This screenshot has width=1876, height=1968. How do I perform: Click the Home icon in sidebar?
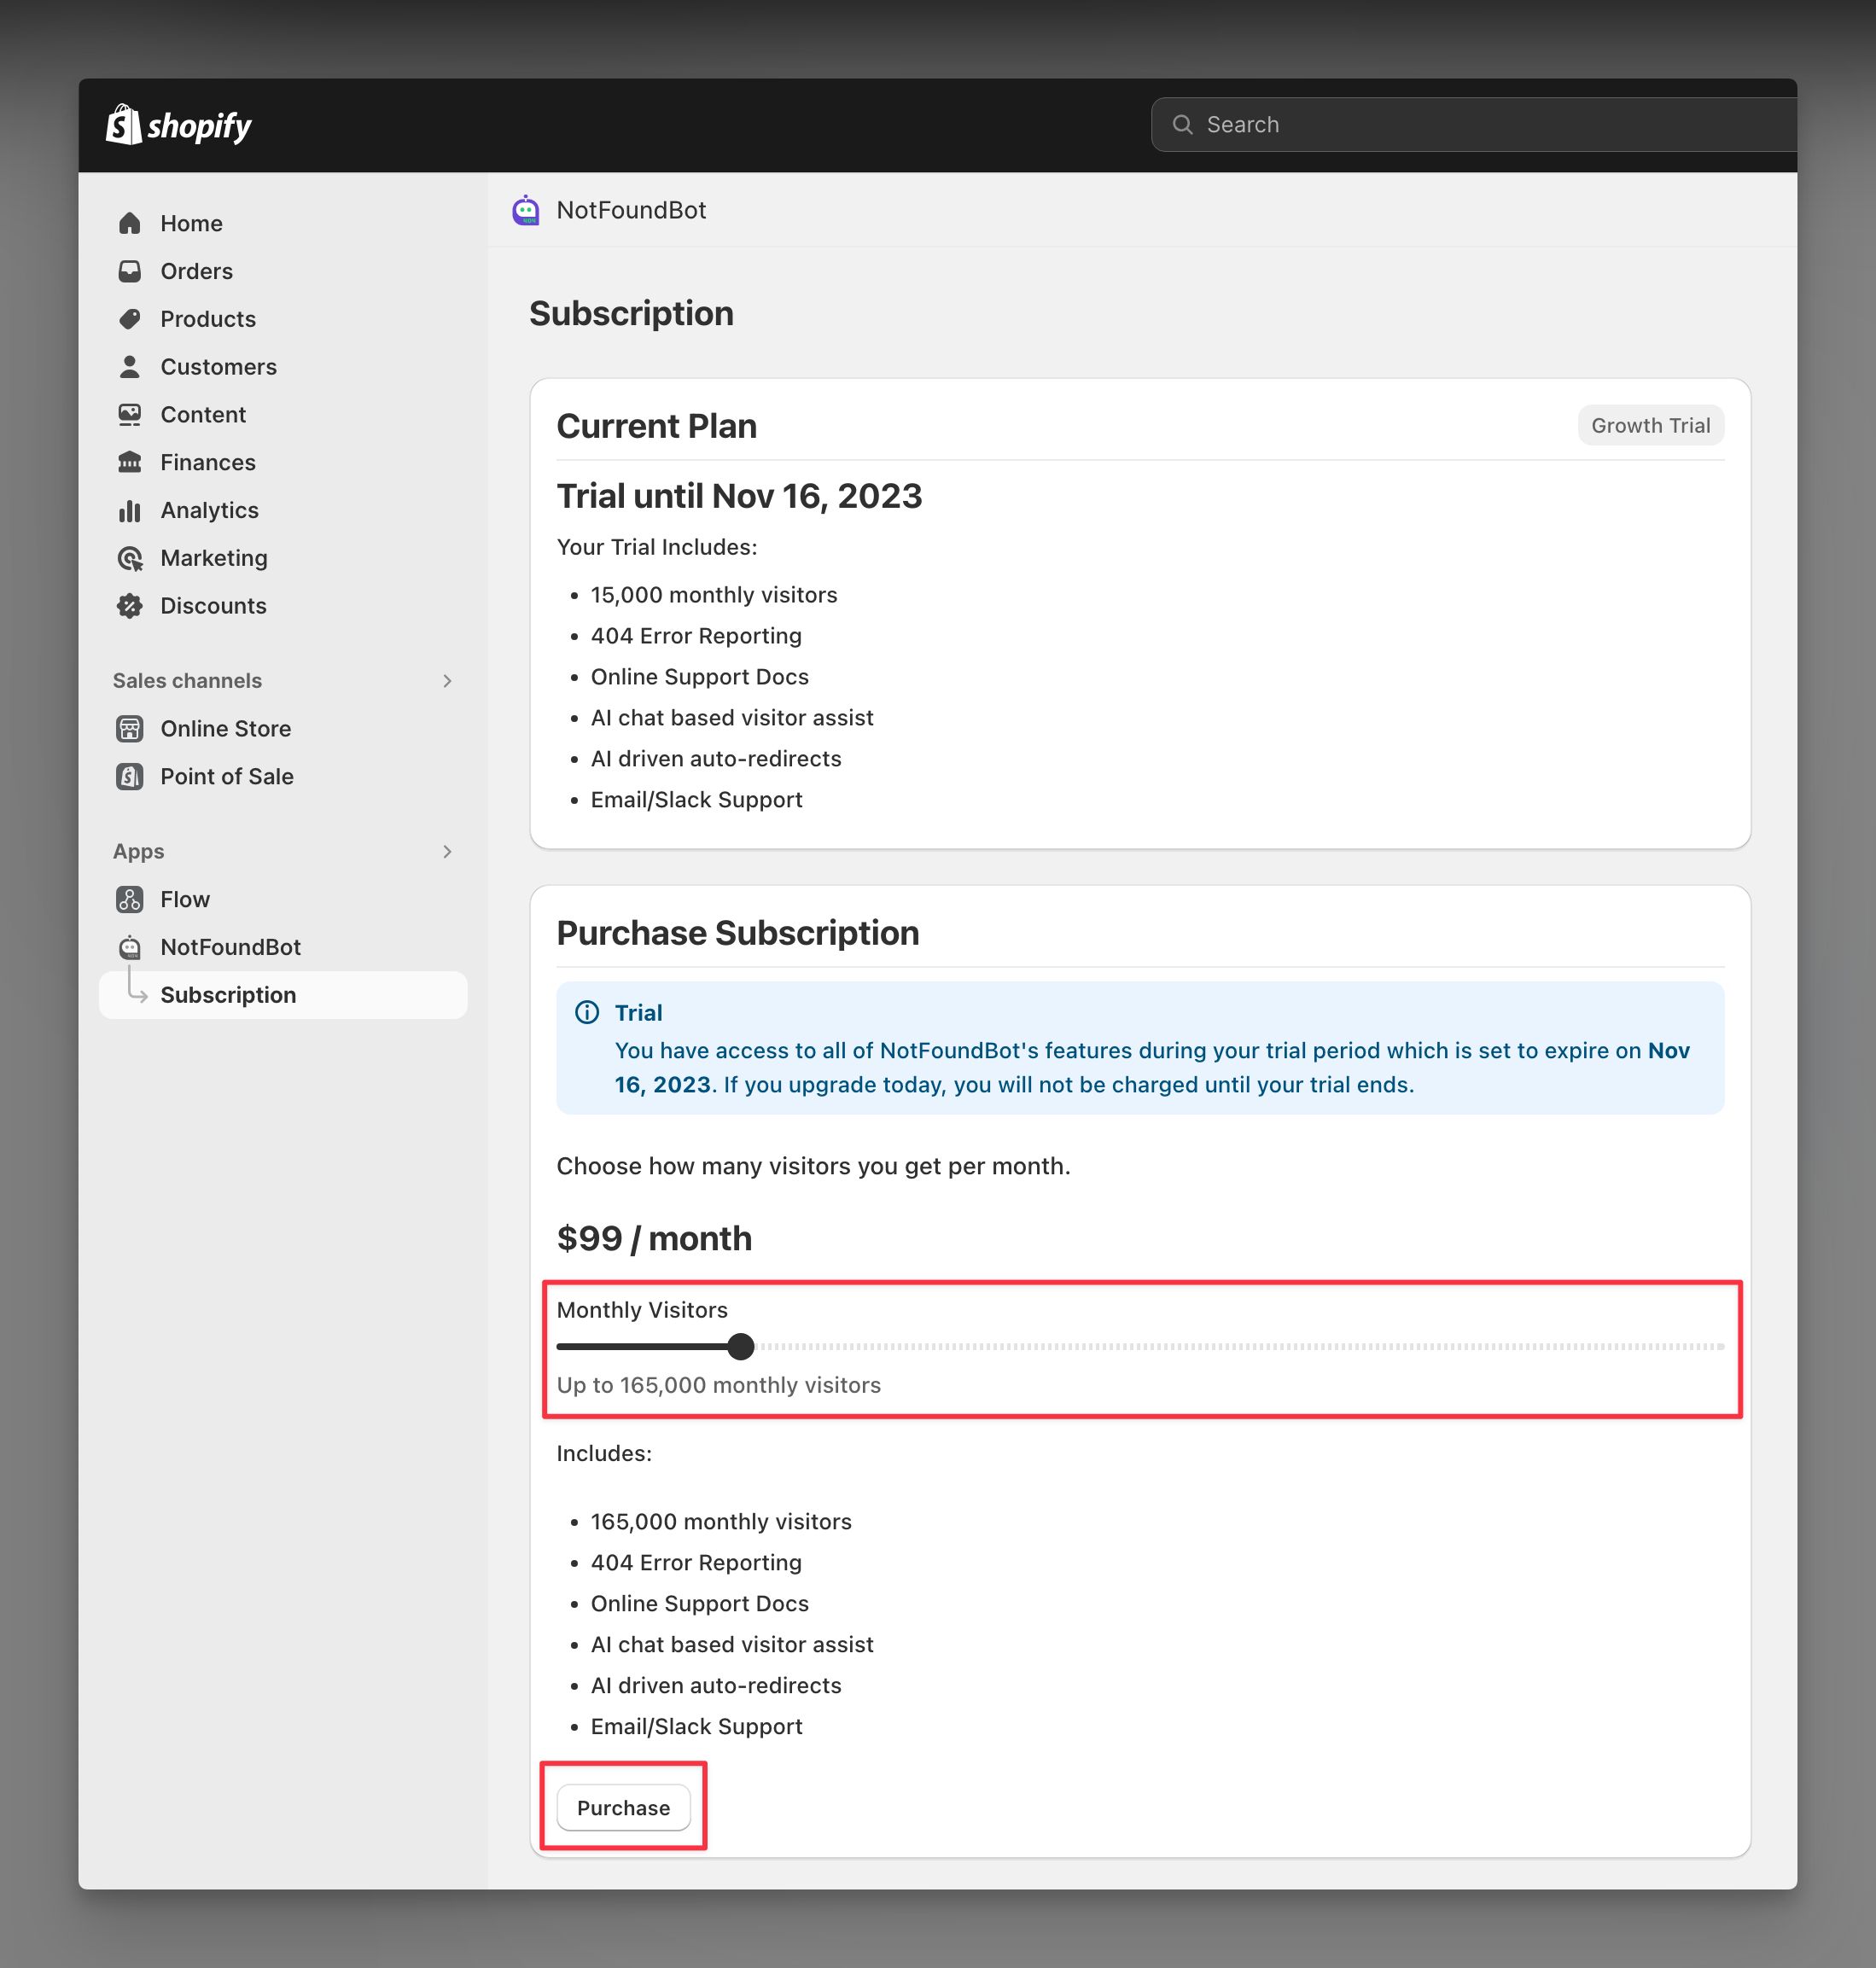pyautogui.click(x=130, y=223)
